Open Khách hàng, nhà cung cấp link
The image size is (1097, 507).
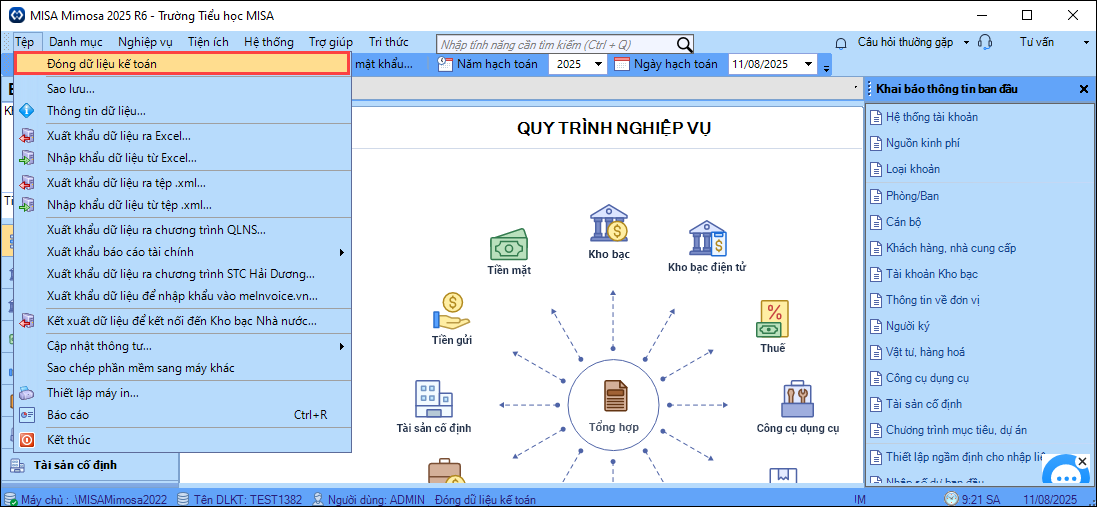[951, 248]
